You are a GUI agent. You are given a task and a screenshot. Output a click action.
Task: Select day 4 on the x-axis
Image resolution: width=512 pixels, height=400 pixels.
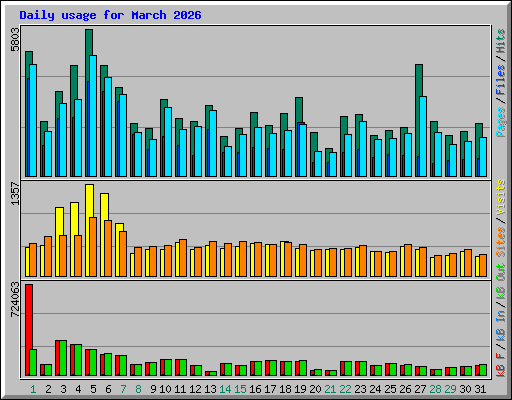(x=78, y=389)
